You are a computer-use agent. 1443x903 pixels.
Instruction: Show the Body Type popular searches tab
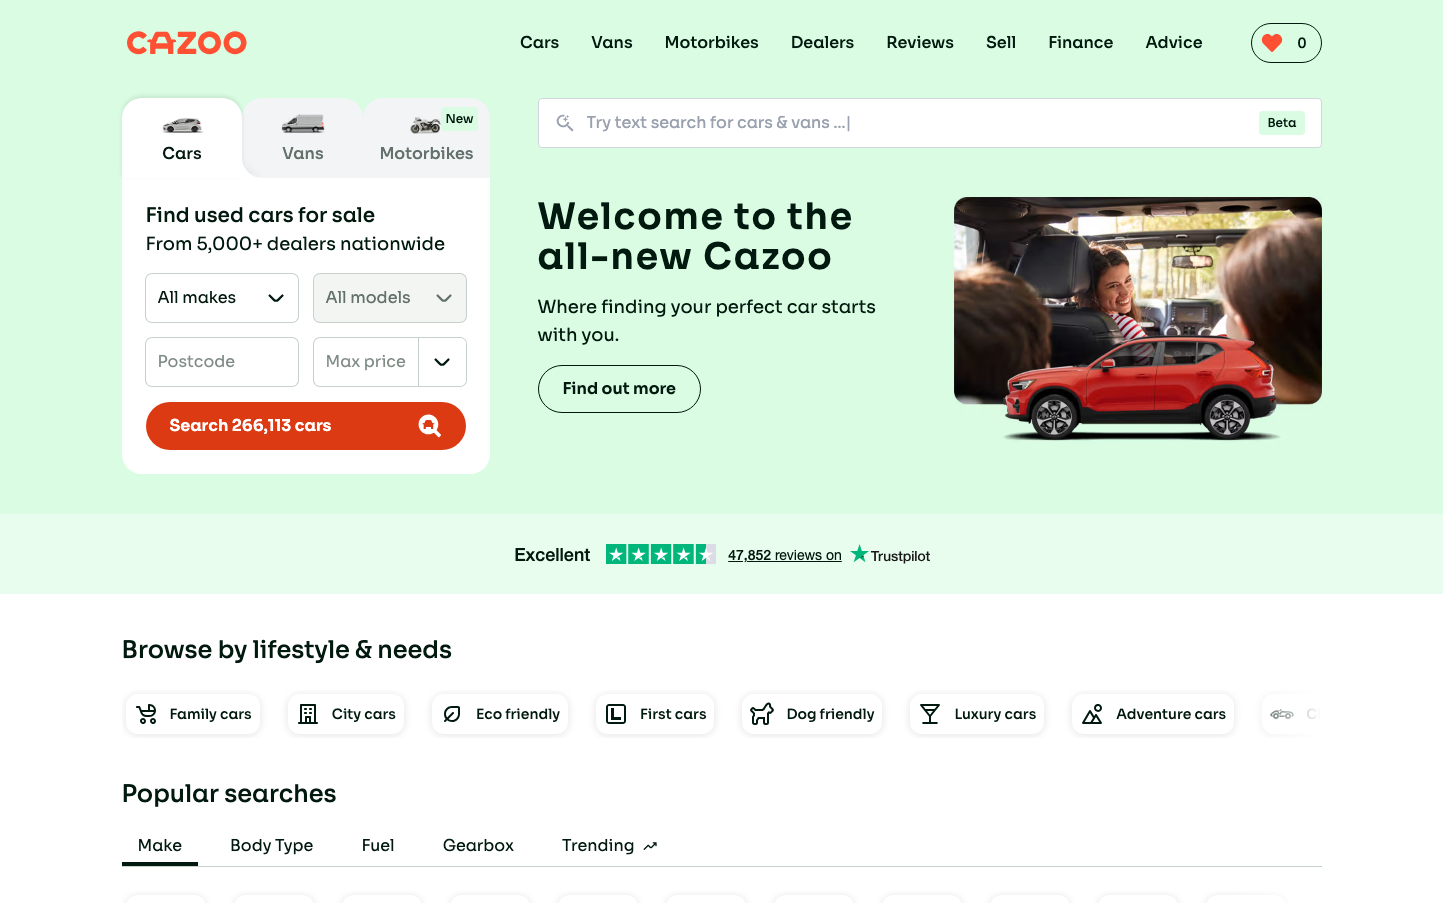click(x=271, y=846)
